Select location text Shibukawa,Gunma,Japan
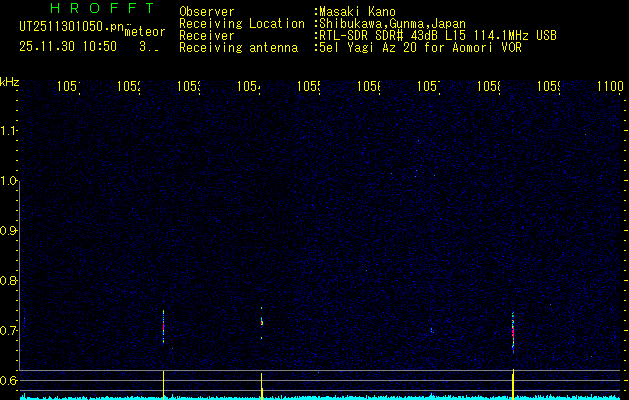Image resolution: width=629 pixels, height=400 pixels. [x=392, y=24]
